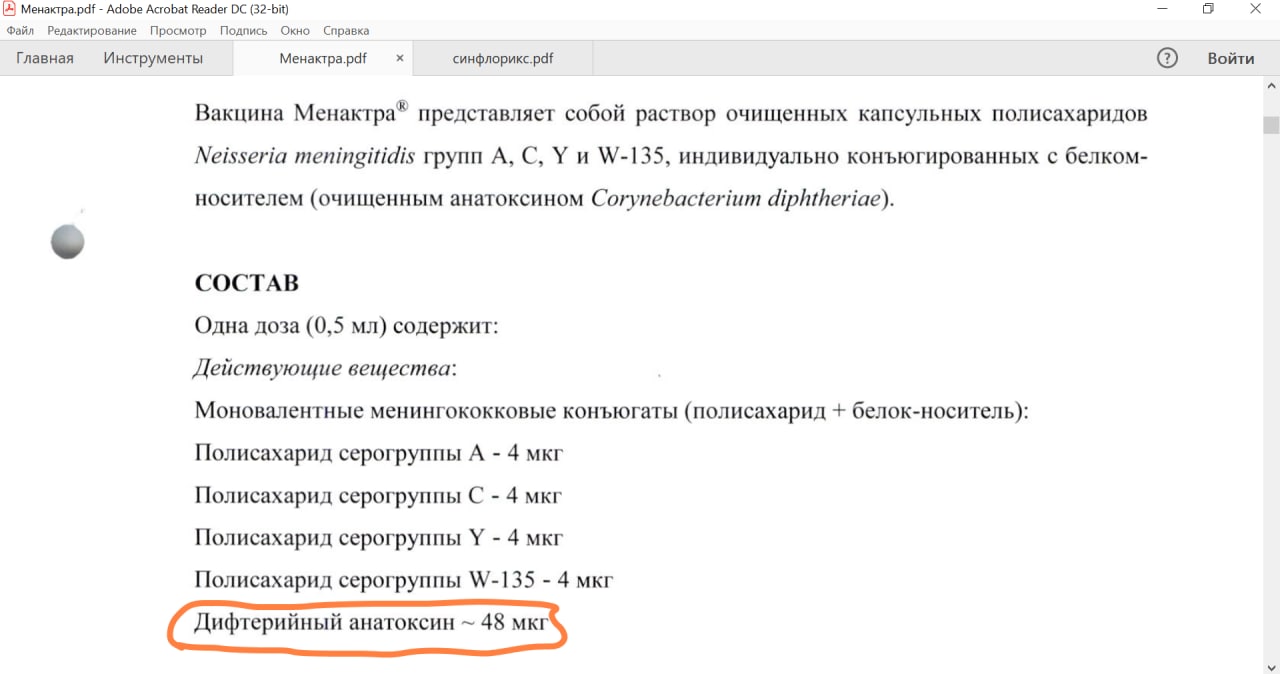1280x674 pixels.
Task: Click the Adobe Acrobat PDF icon in title bar
Action: click(10, 9)
